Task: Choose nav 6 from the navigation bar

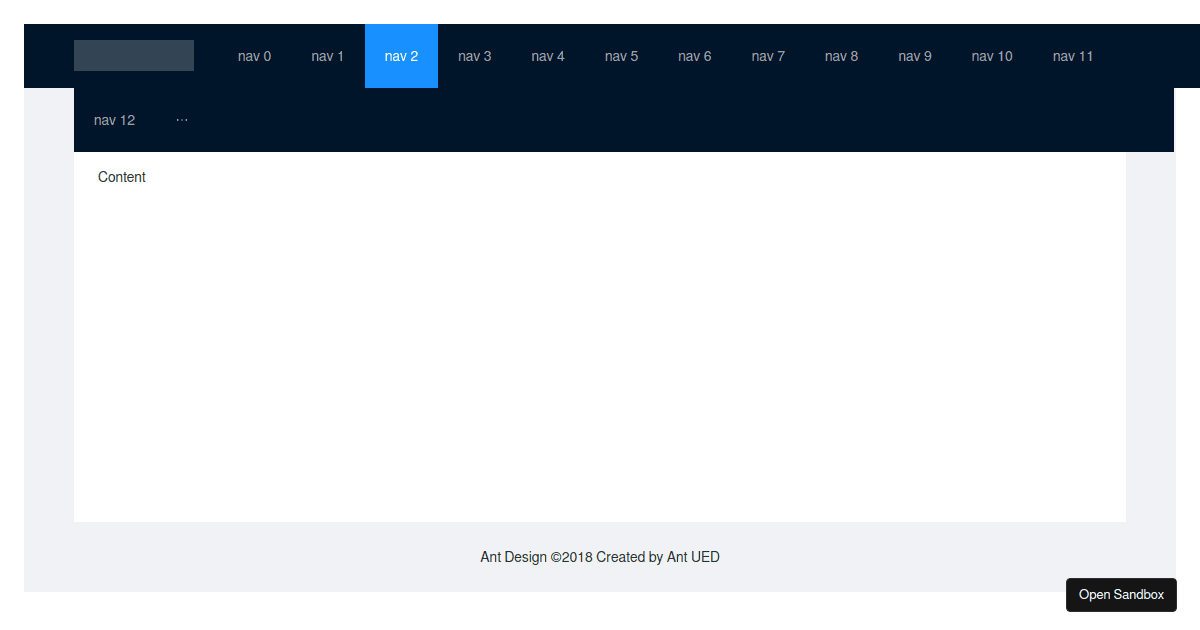Action: click(694, 56)
